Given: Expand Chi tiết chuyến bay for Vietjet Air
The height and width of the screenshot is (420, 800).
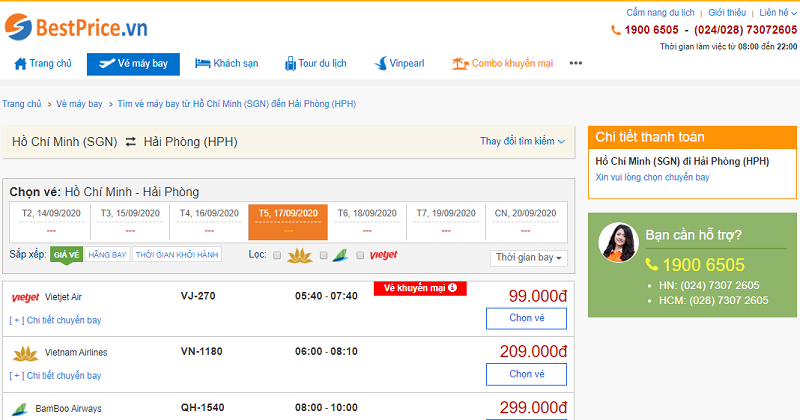Looking at the screenshot, I should [x=56, y=320].
